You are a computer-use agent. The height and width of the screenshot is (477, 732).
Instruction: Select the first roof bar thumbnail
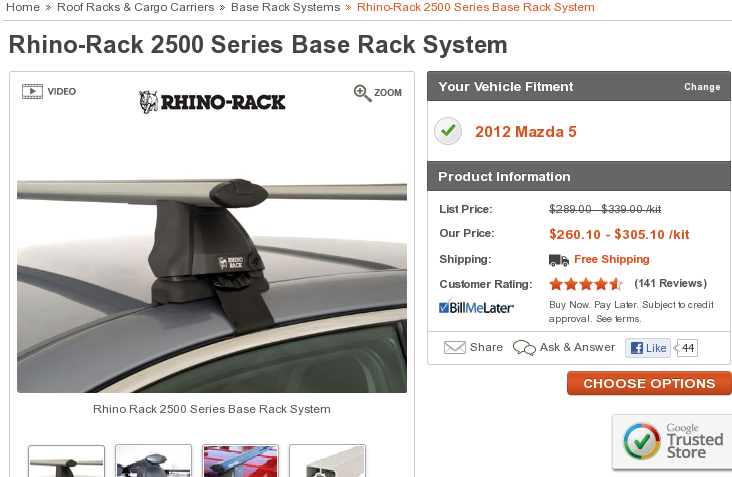(66, 461)
